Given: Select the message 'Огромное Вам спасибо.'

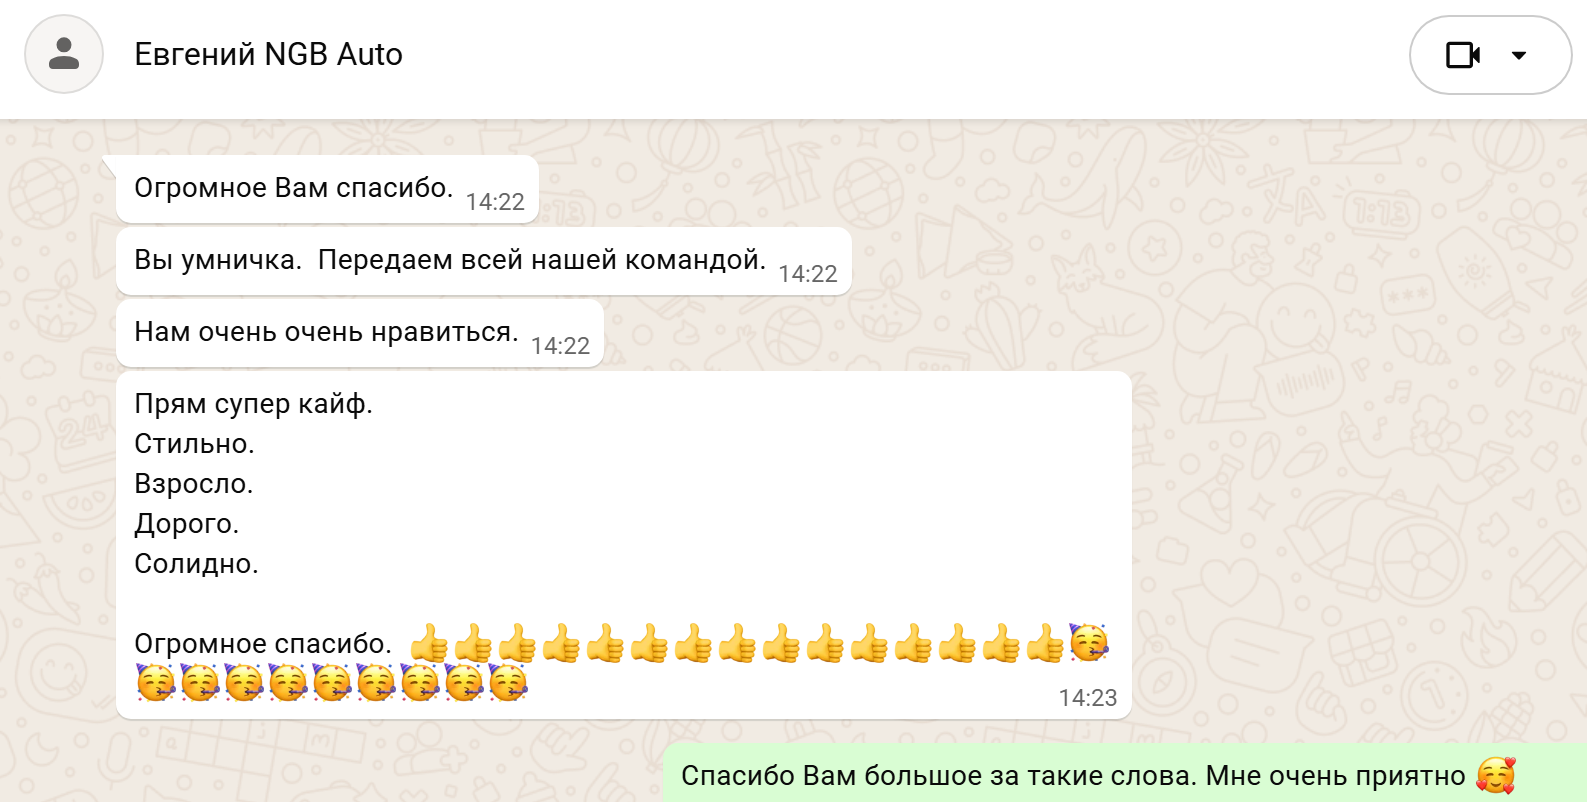Looking at the screenshot, I should point(327,189).
